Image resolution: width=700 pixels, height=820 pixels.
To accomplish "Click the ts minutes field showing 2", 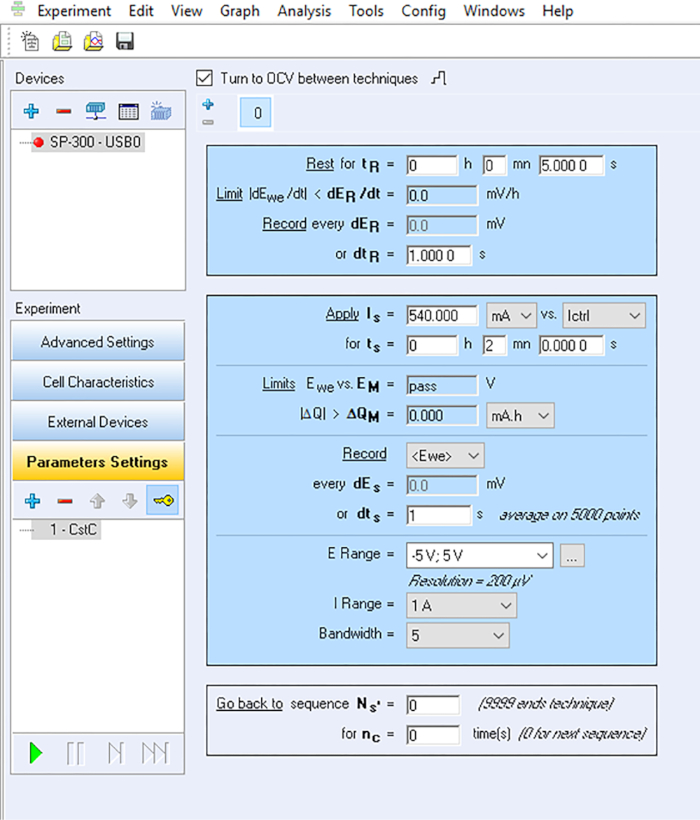I will coord(494,345).
